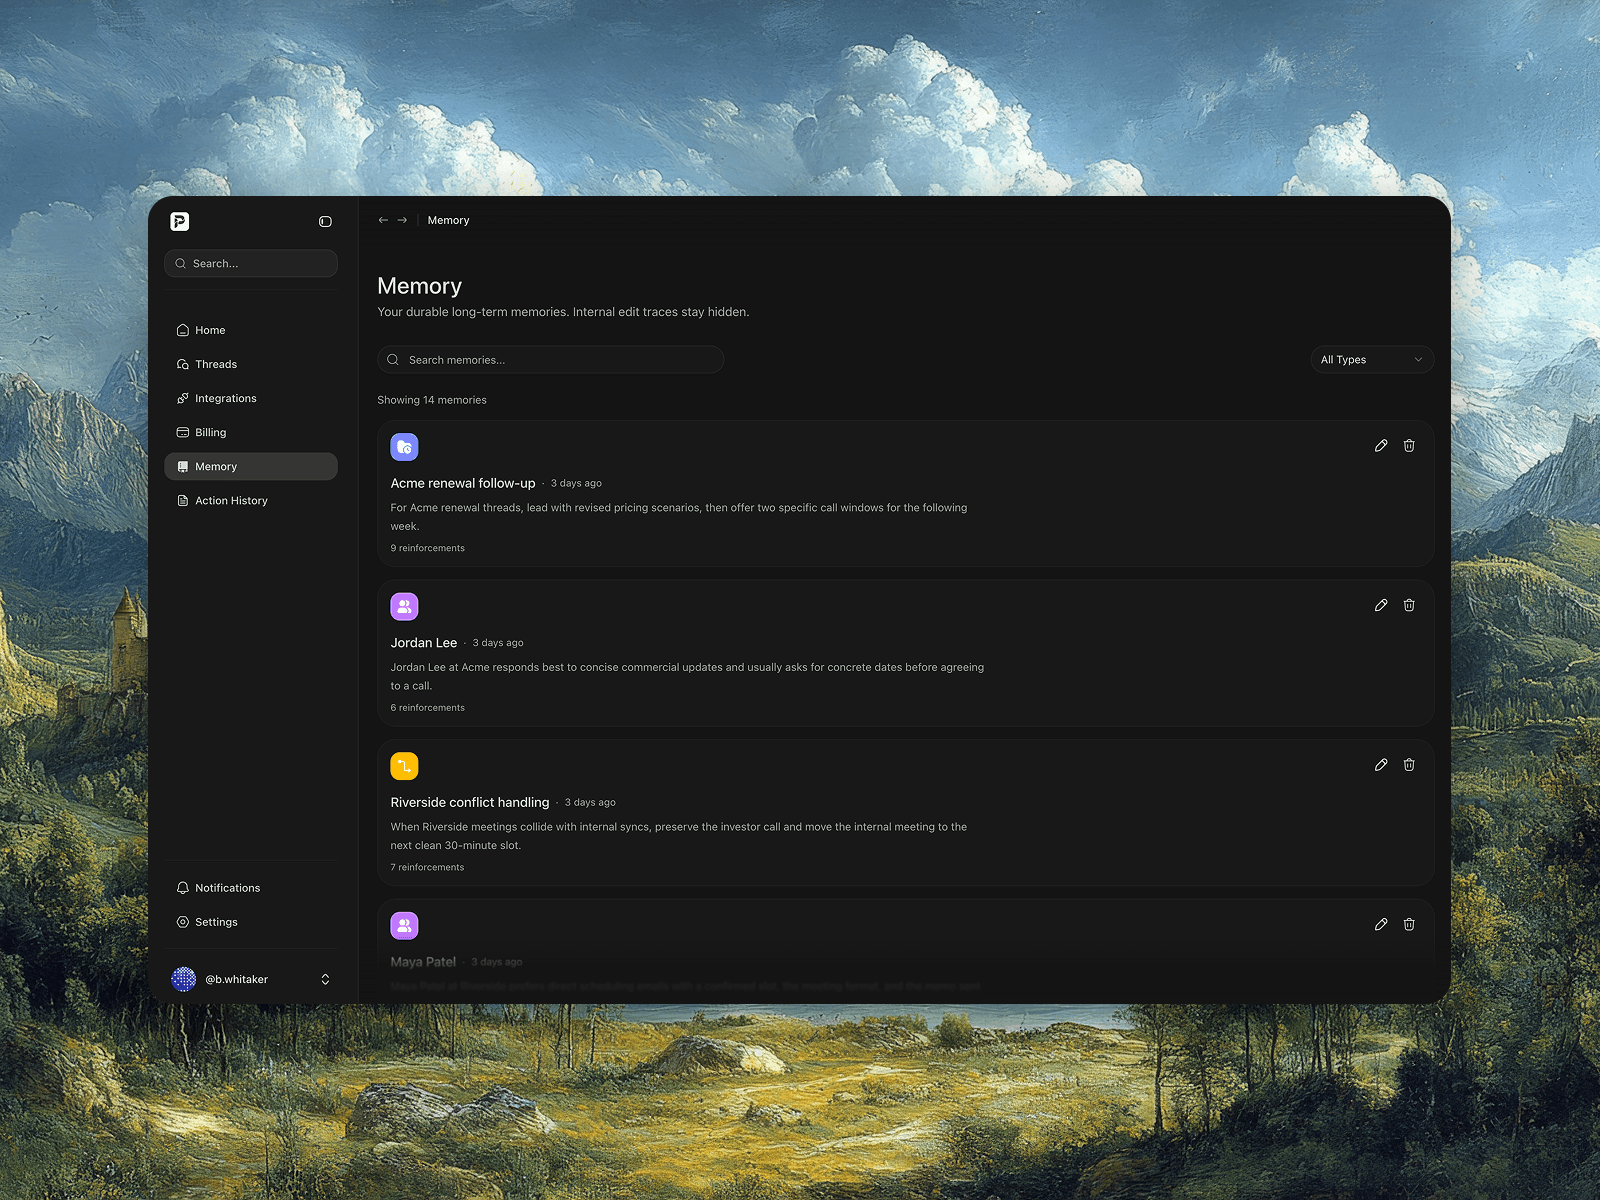Click the Maya Patel person icon
The height and width of the screenshot is (1200, 1600).
click(x=404, y=926)
